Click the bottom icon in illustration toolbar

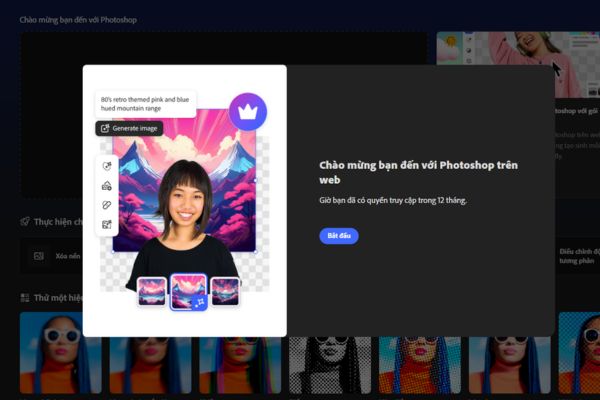click(107, 225)
